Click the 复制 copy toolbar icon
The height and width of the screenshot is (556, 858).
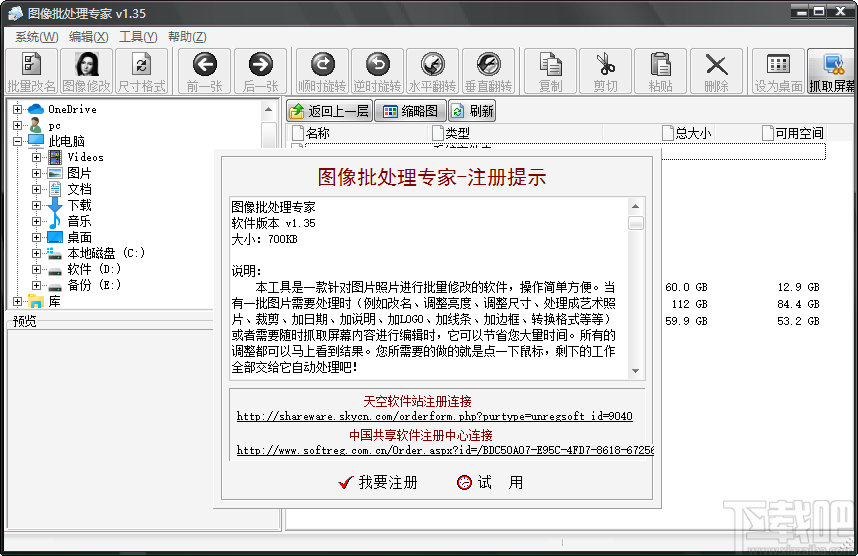pyautogui.click(x=550, y=71)
